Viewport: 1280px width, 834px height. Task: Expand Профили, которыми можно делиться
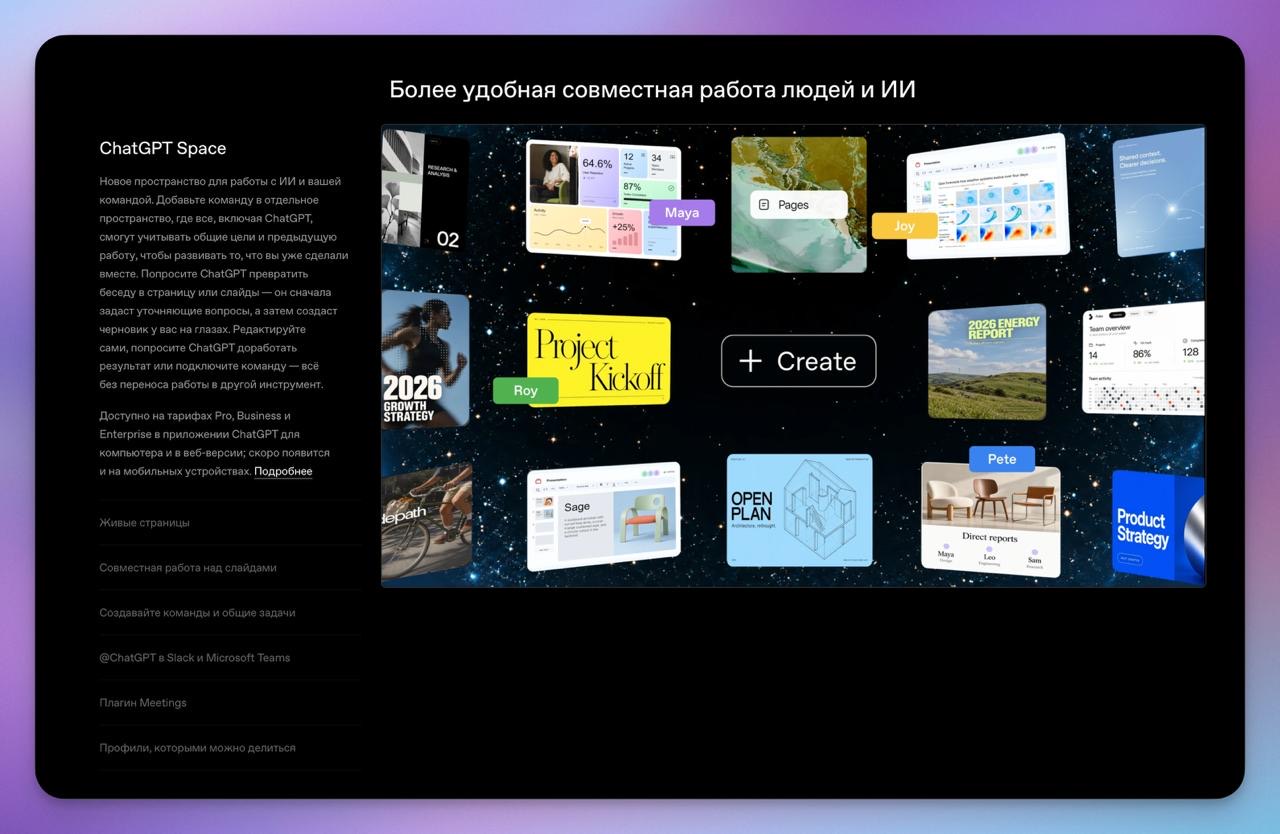pos(229,748)
